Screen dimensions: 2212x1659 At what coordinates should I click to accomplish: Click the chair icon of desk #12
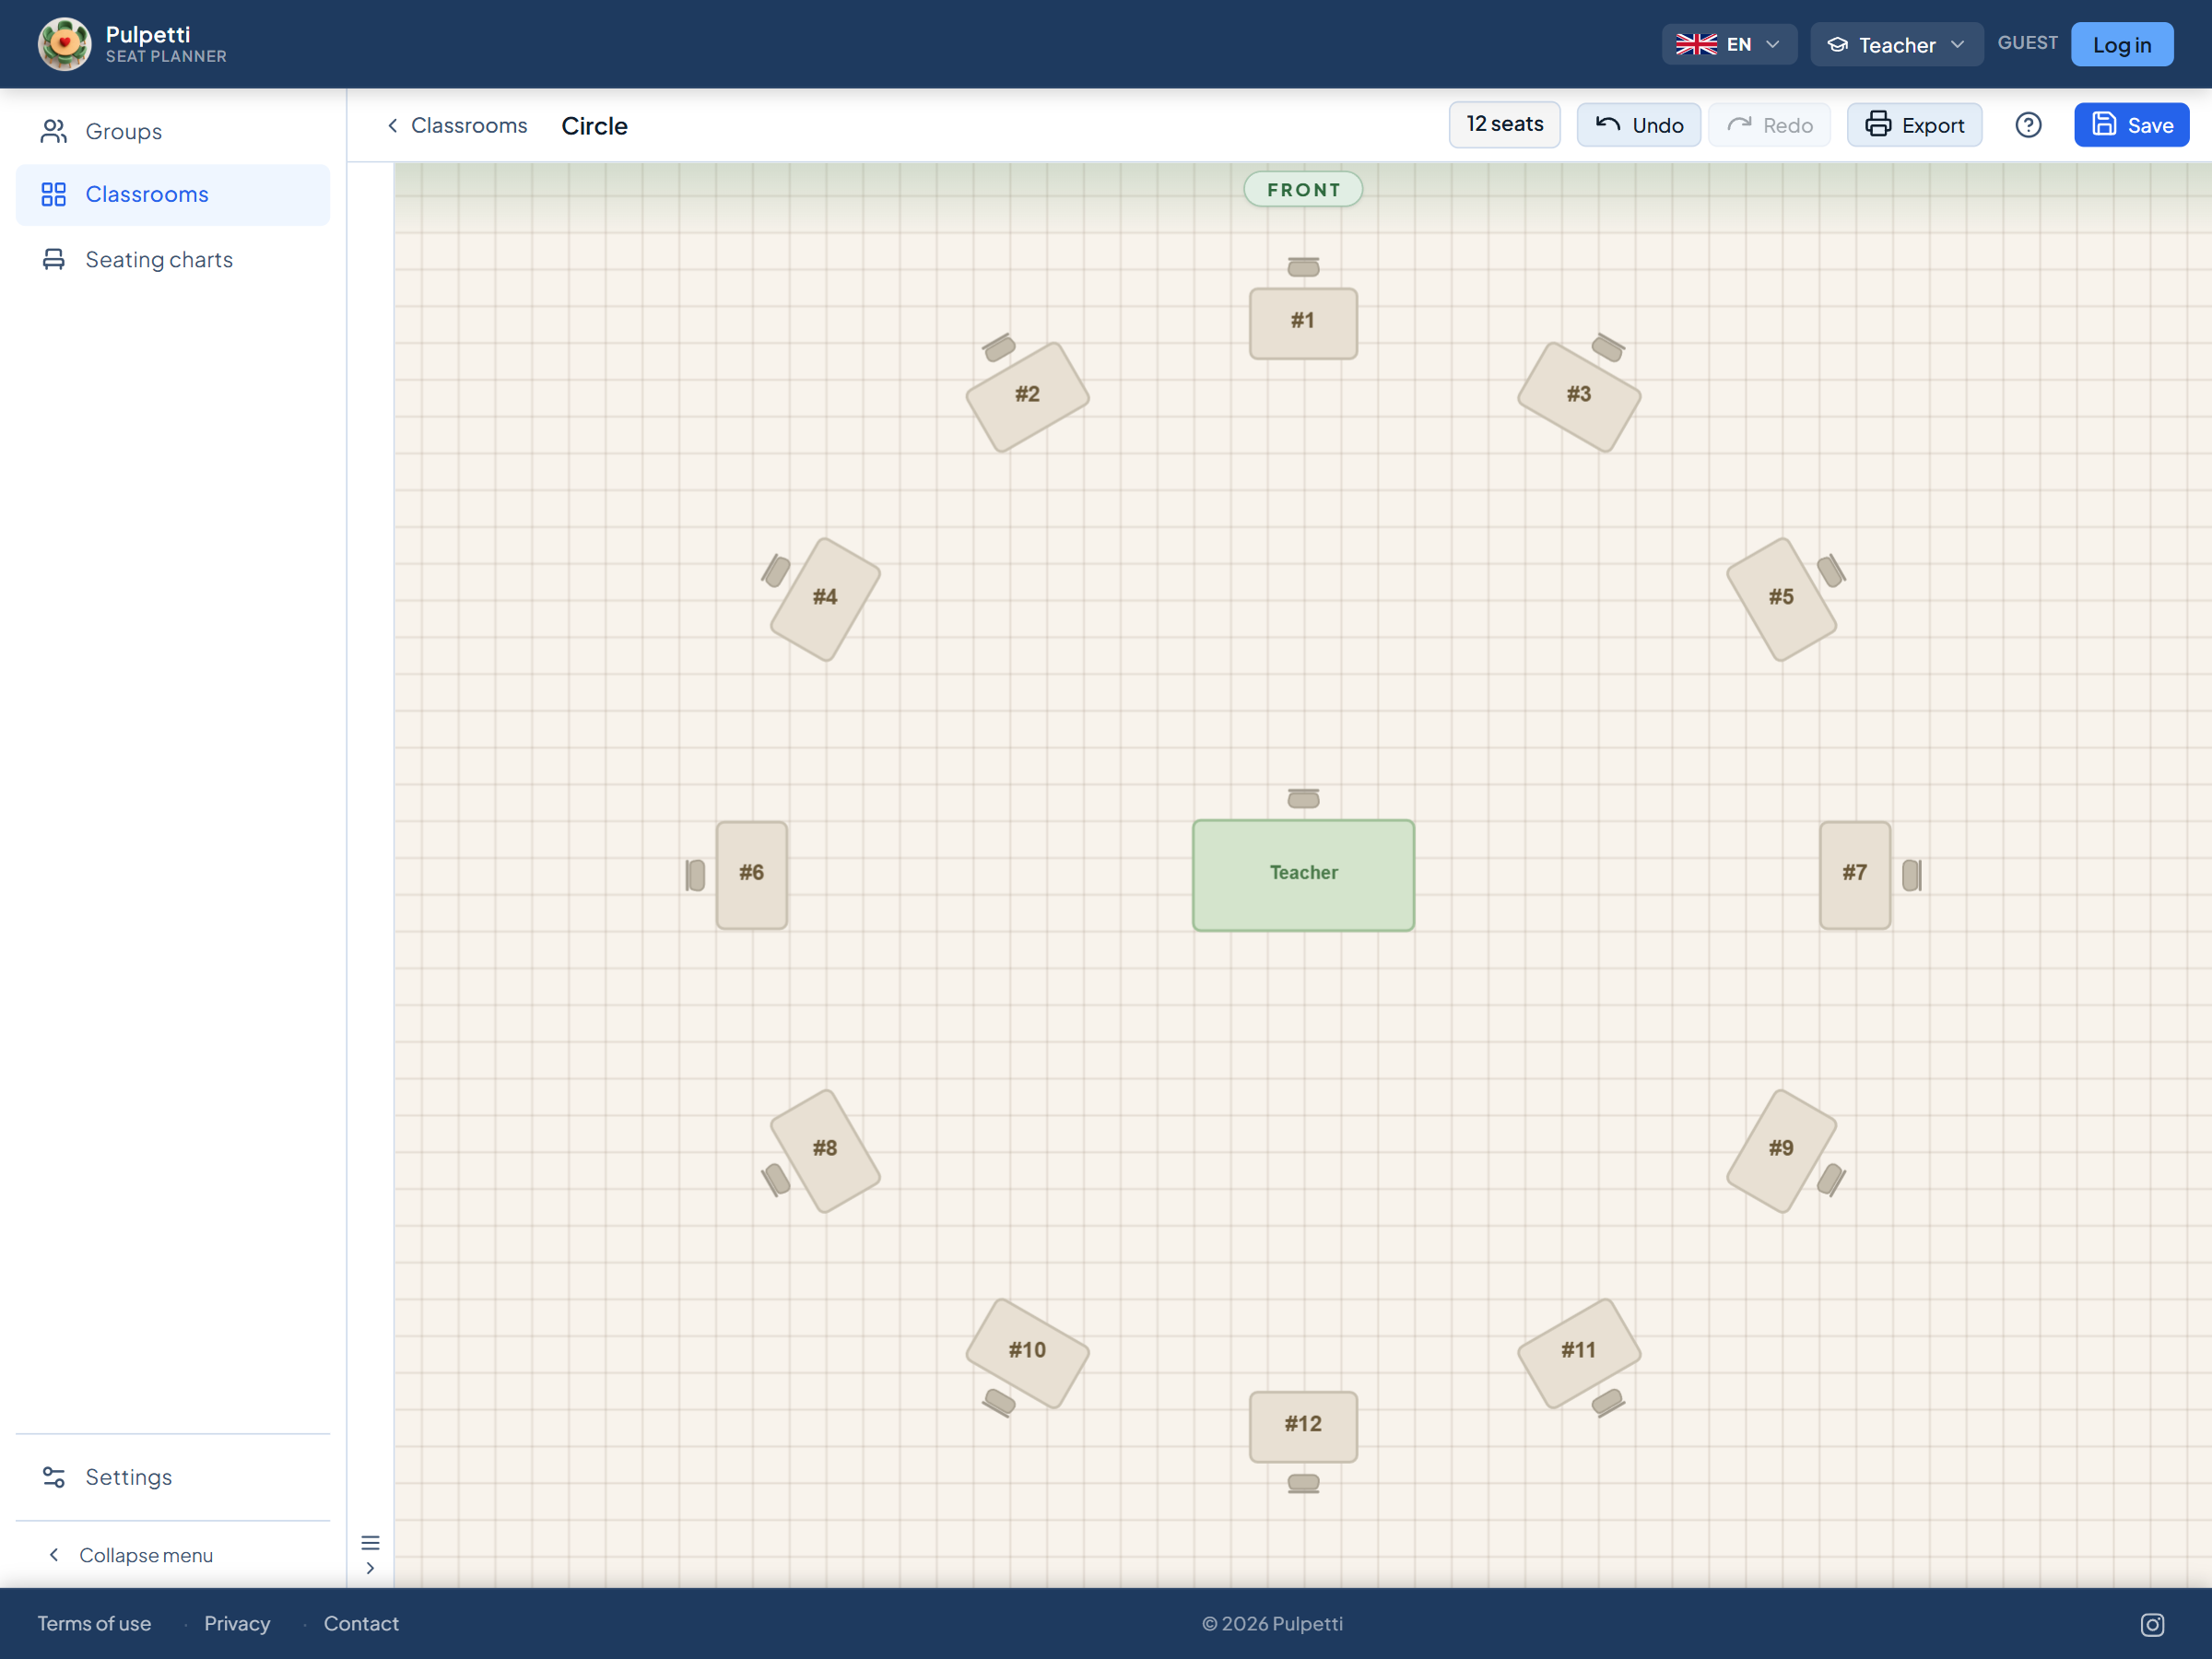coord(1303,1483)
